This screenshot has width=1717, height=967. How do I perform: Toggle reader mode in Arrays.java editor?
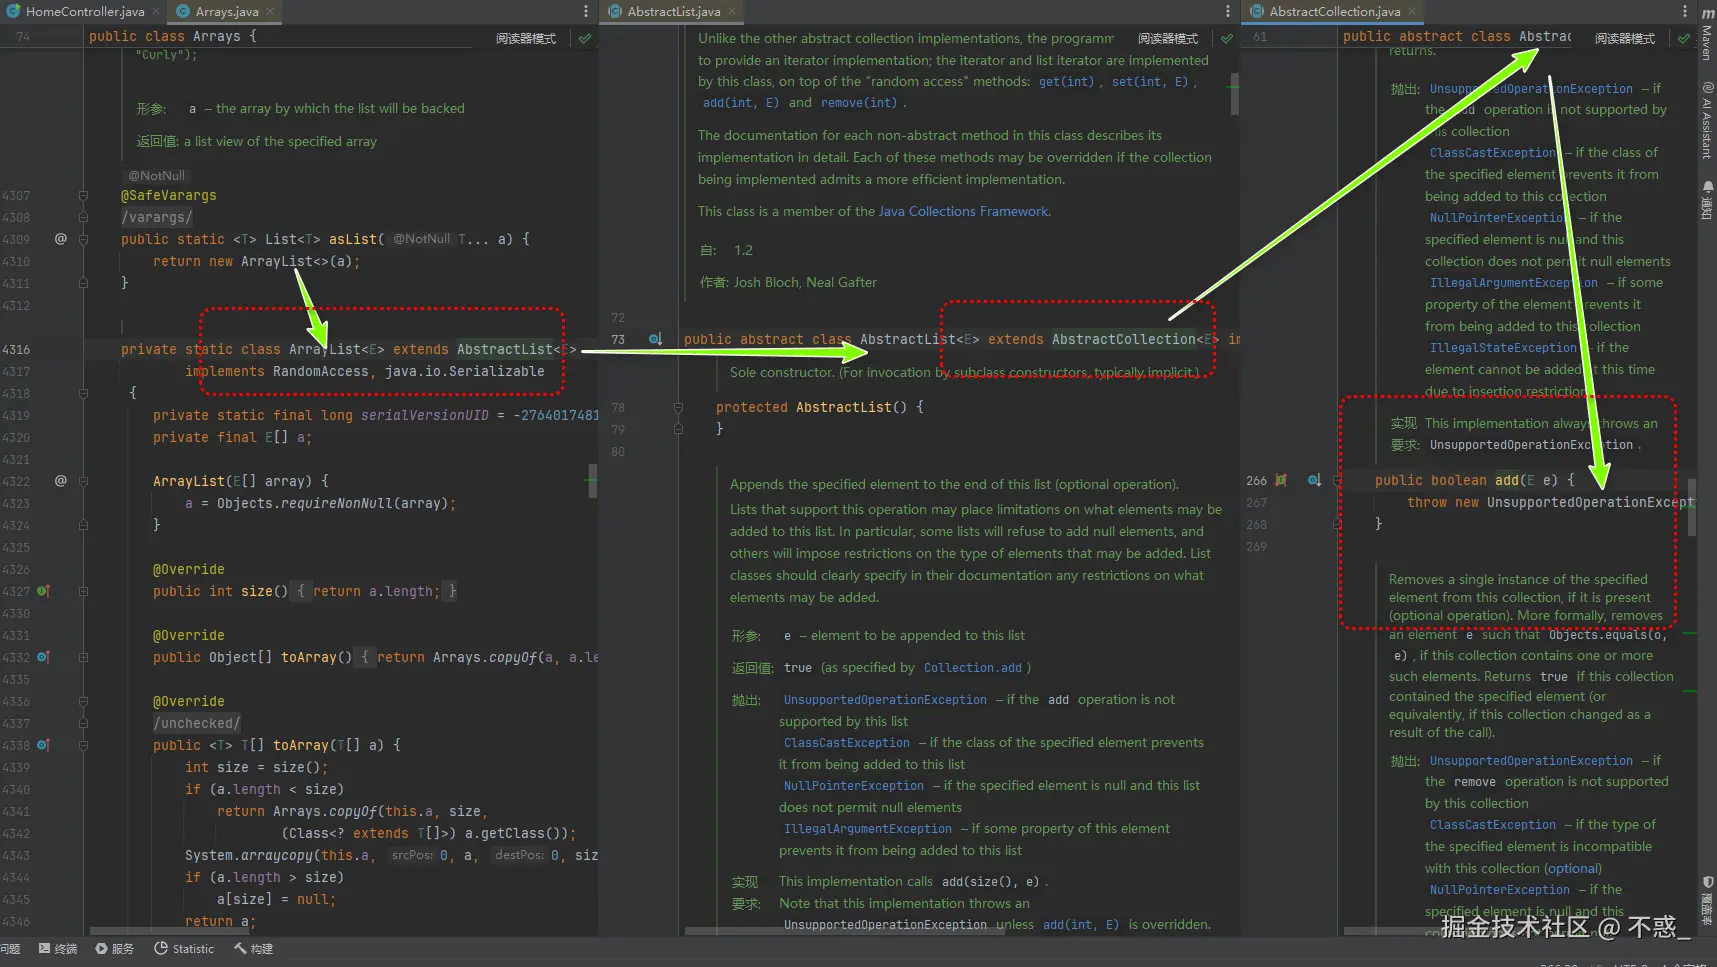pyautogui.click(x=526, y=38)
